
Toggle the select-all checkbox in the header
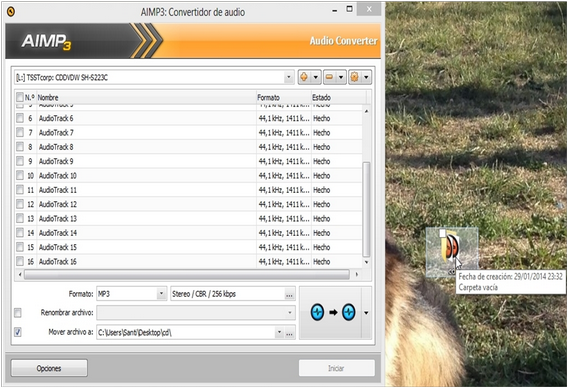[20, 97]
